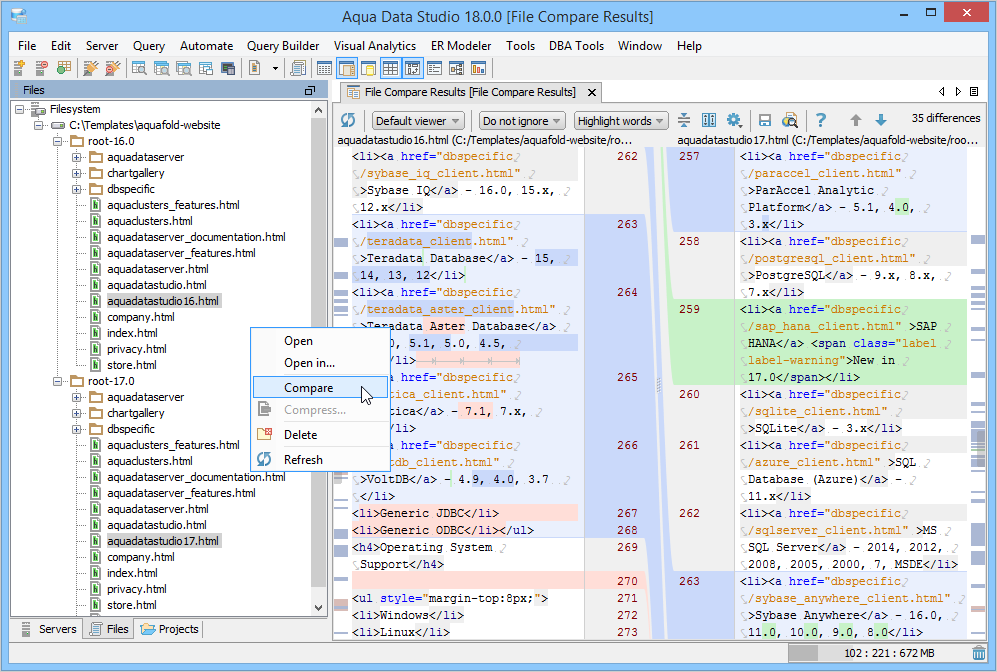Open the Query Builder menu
997x672 pixels.
pyautogui.click(x=283, y=46)
